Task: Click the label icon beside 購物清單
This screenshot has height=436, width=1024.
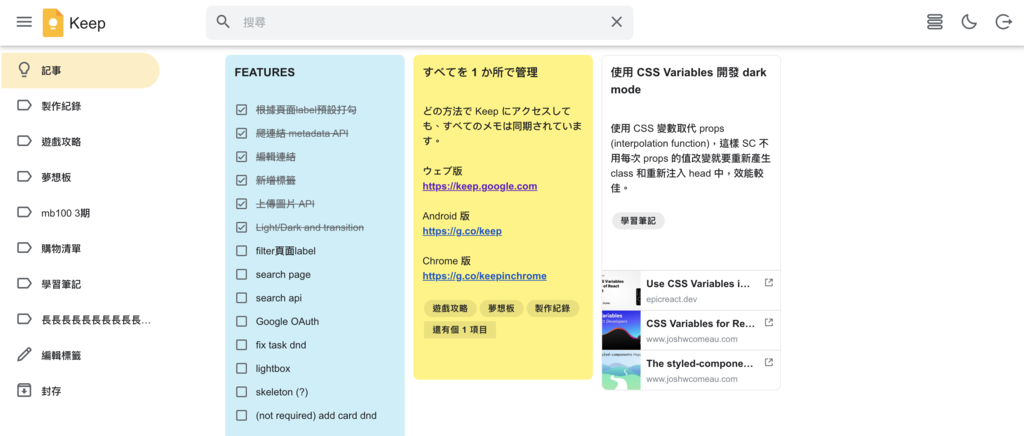Action: coord(24,248)
